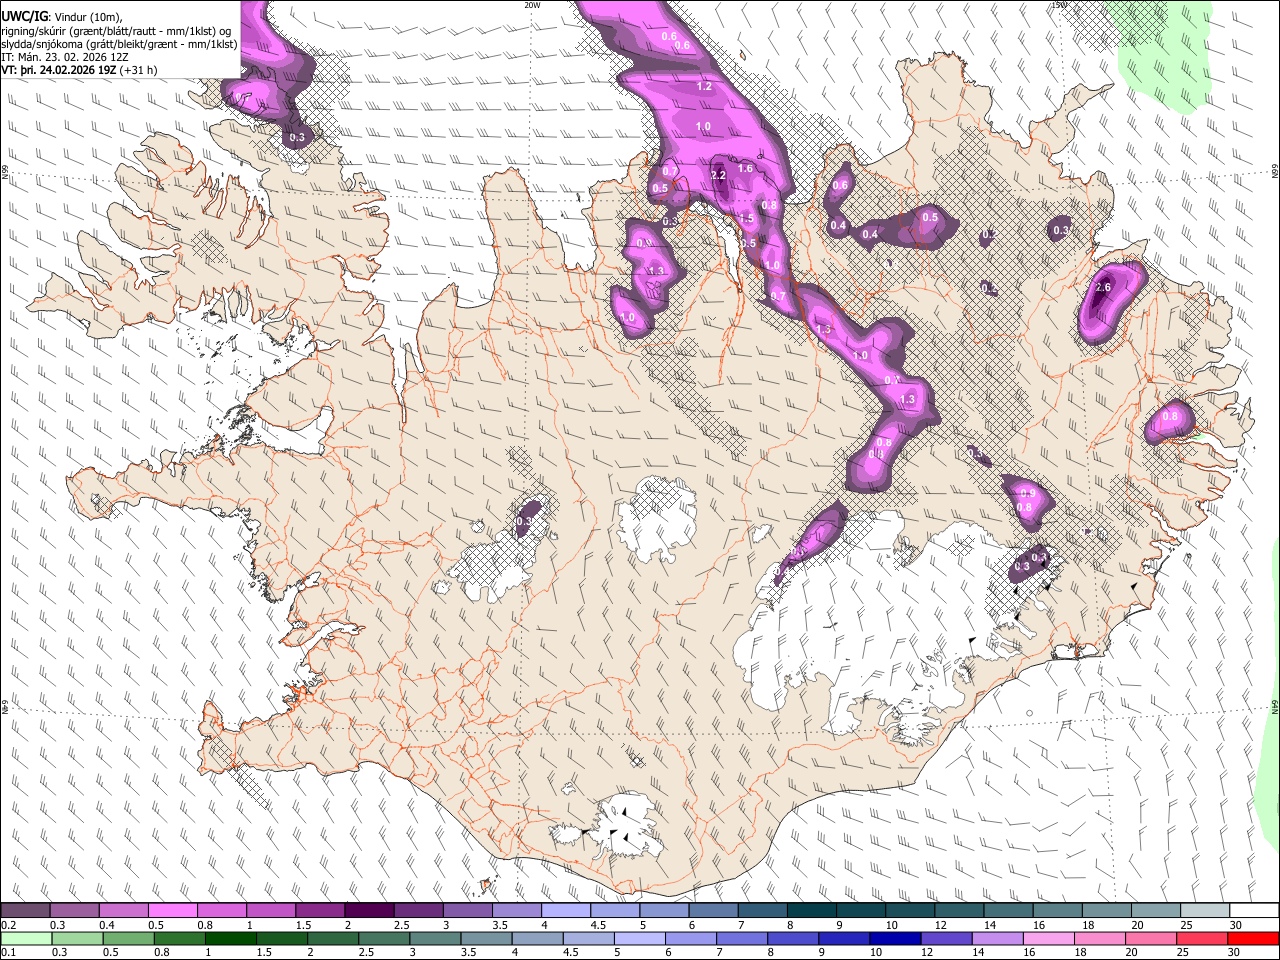Screen dimensions: 1280x960
Task: Click the '14' label in the bottom legend row
Action: point(979,953)
